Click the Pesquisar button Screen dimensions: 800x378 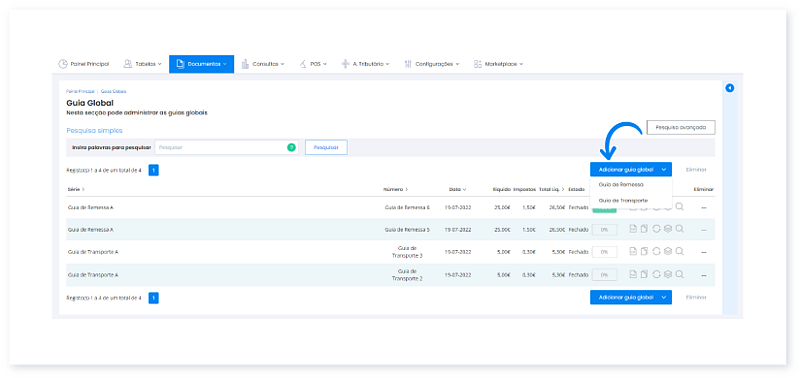click(326, 147)
